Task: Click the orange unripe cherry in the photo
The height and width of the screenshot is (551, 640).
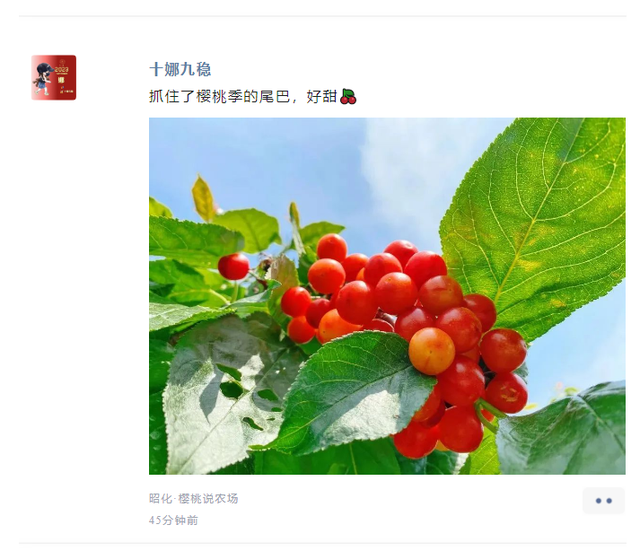Action: click(431, 351)
